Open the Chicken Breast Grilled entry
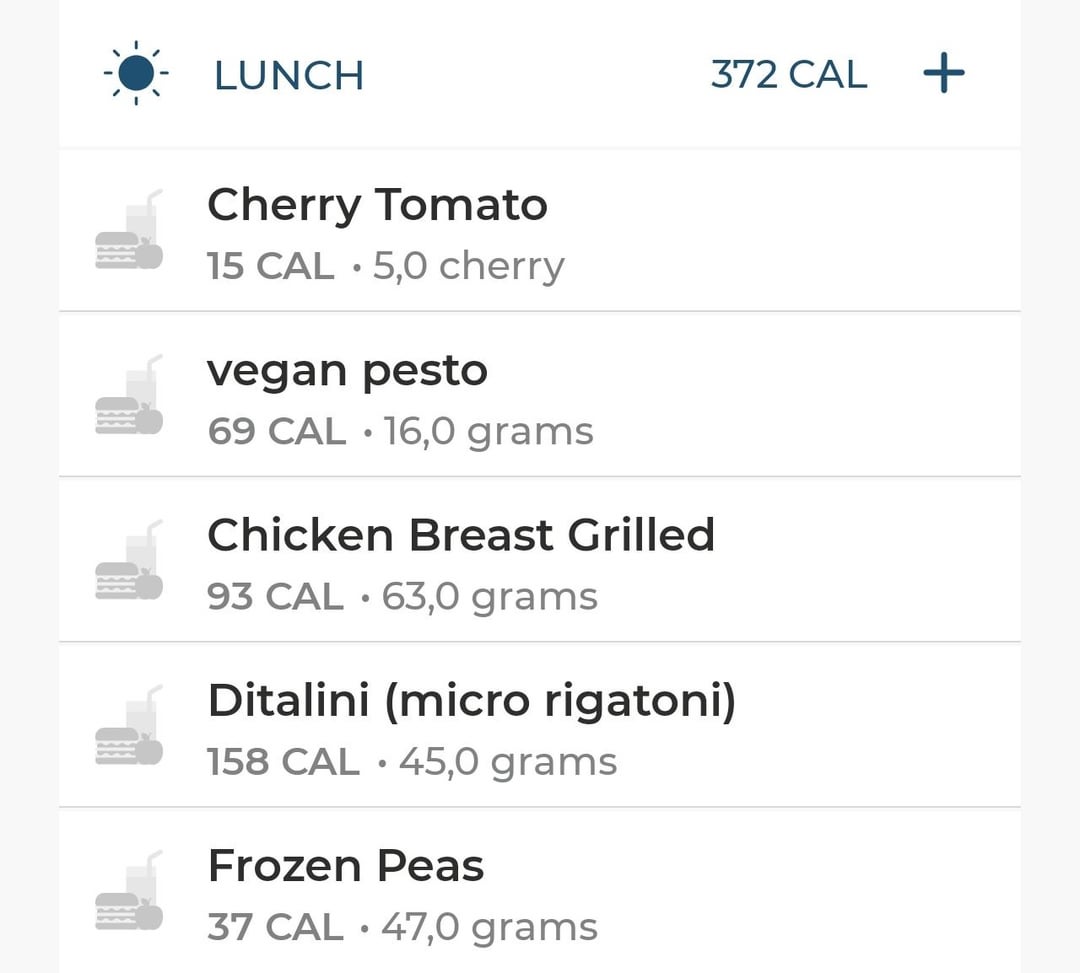The image size is (1080, 973). pyautogui.click(x=540, y=559)
